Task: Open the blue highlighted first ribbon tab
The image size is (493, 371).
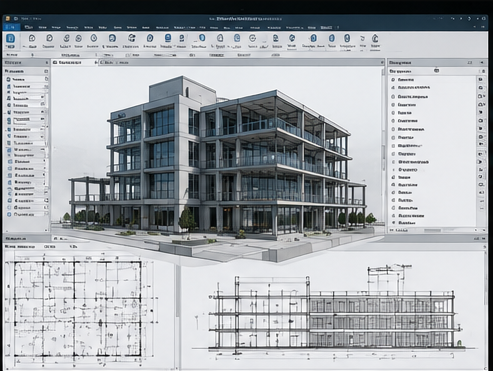Action: (11, 27)
